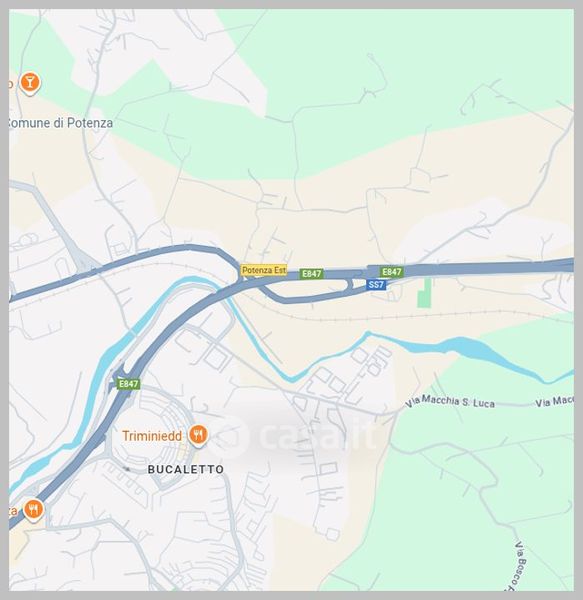Click the Via Bosco street label
583x600 pixels.
point(520,565)
